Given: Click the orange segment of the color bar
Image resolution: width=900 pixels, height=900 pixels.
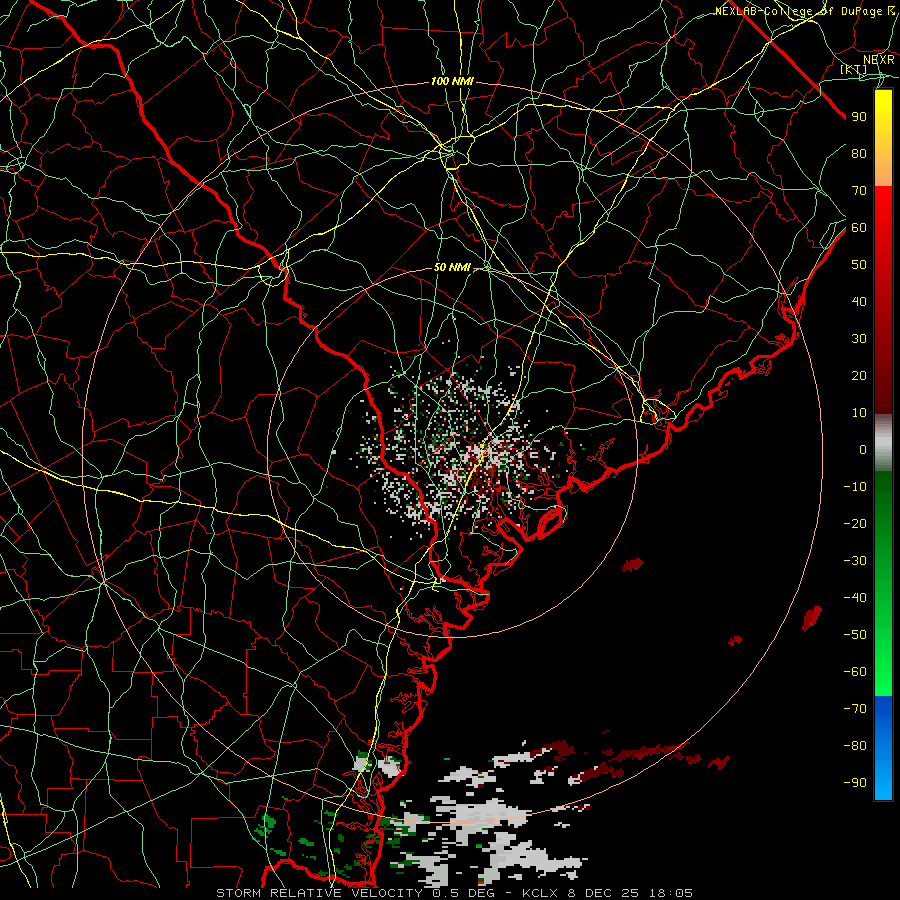Looking at the screenshot, I should point(883,166).
